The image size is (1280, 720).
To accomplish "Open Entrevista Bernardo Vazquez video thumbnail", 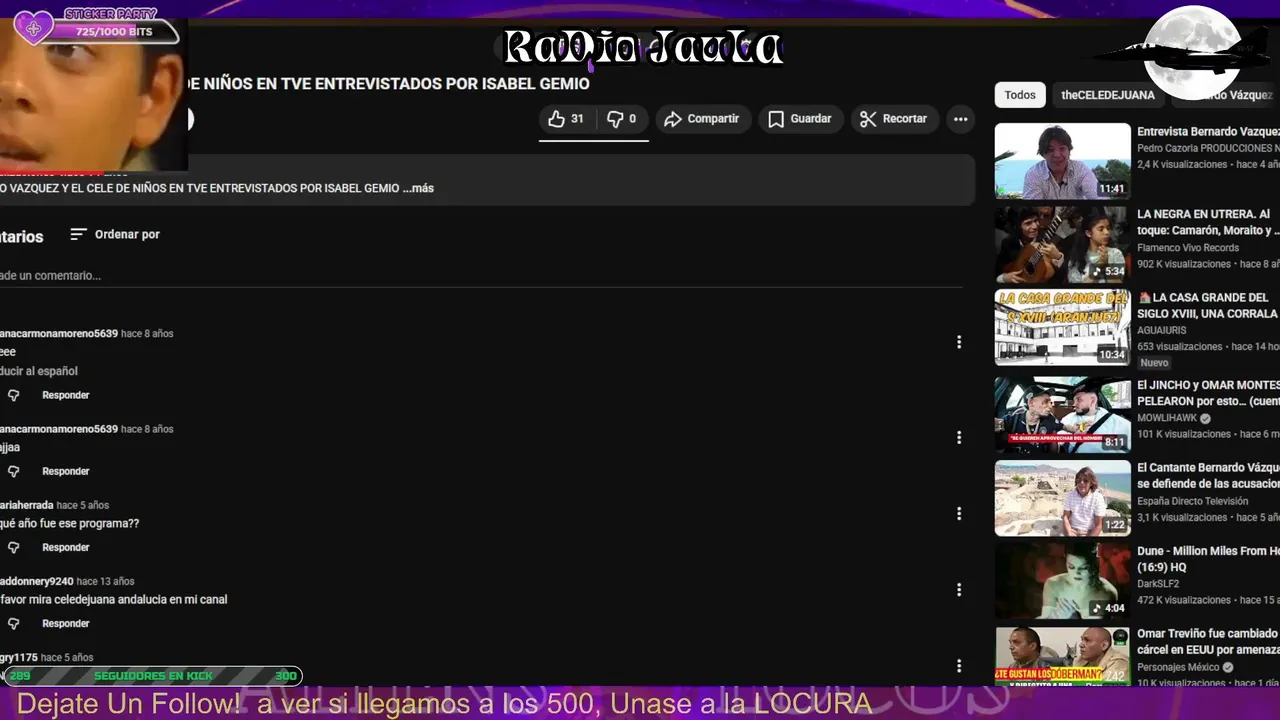I will 1062,160.
